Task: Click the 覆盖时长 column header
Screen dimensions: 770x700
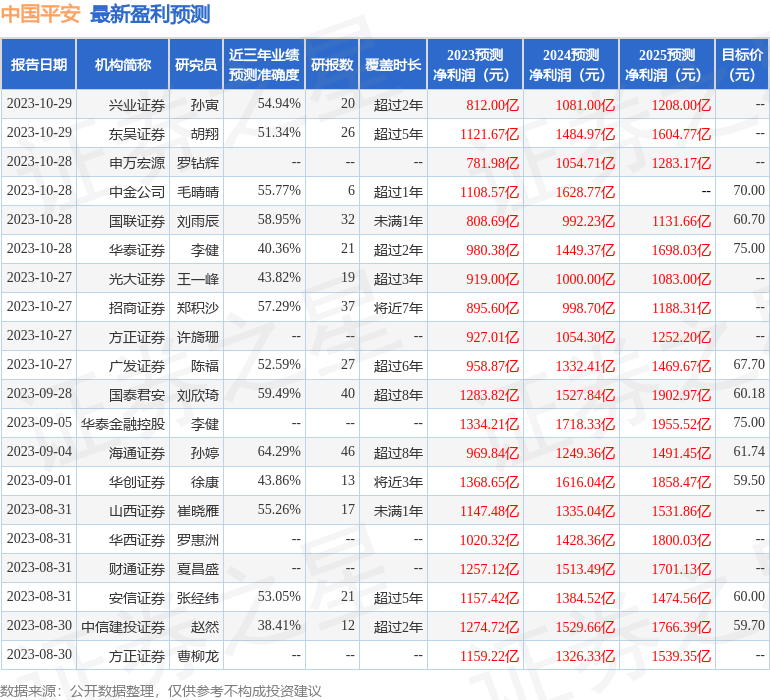Action: click(393, 65)
